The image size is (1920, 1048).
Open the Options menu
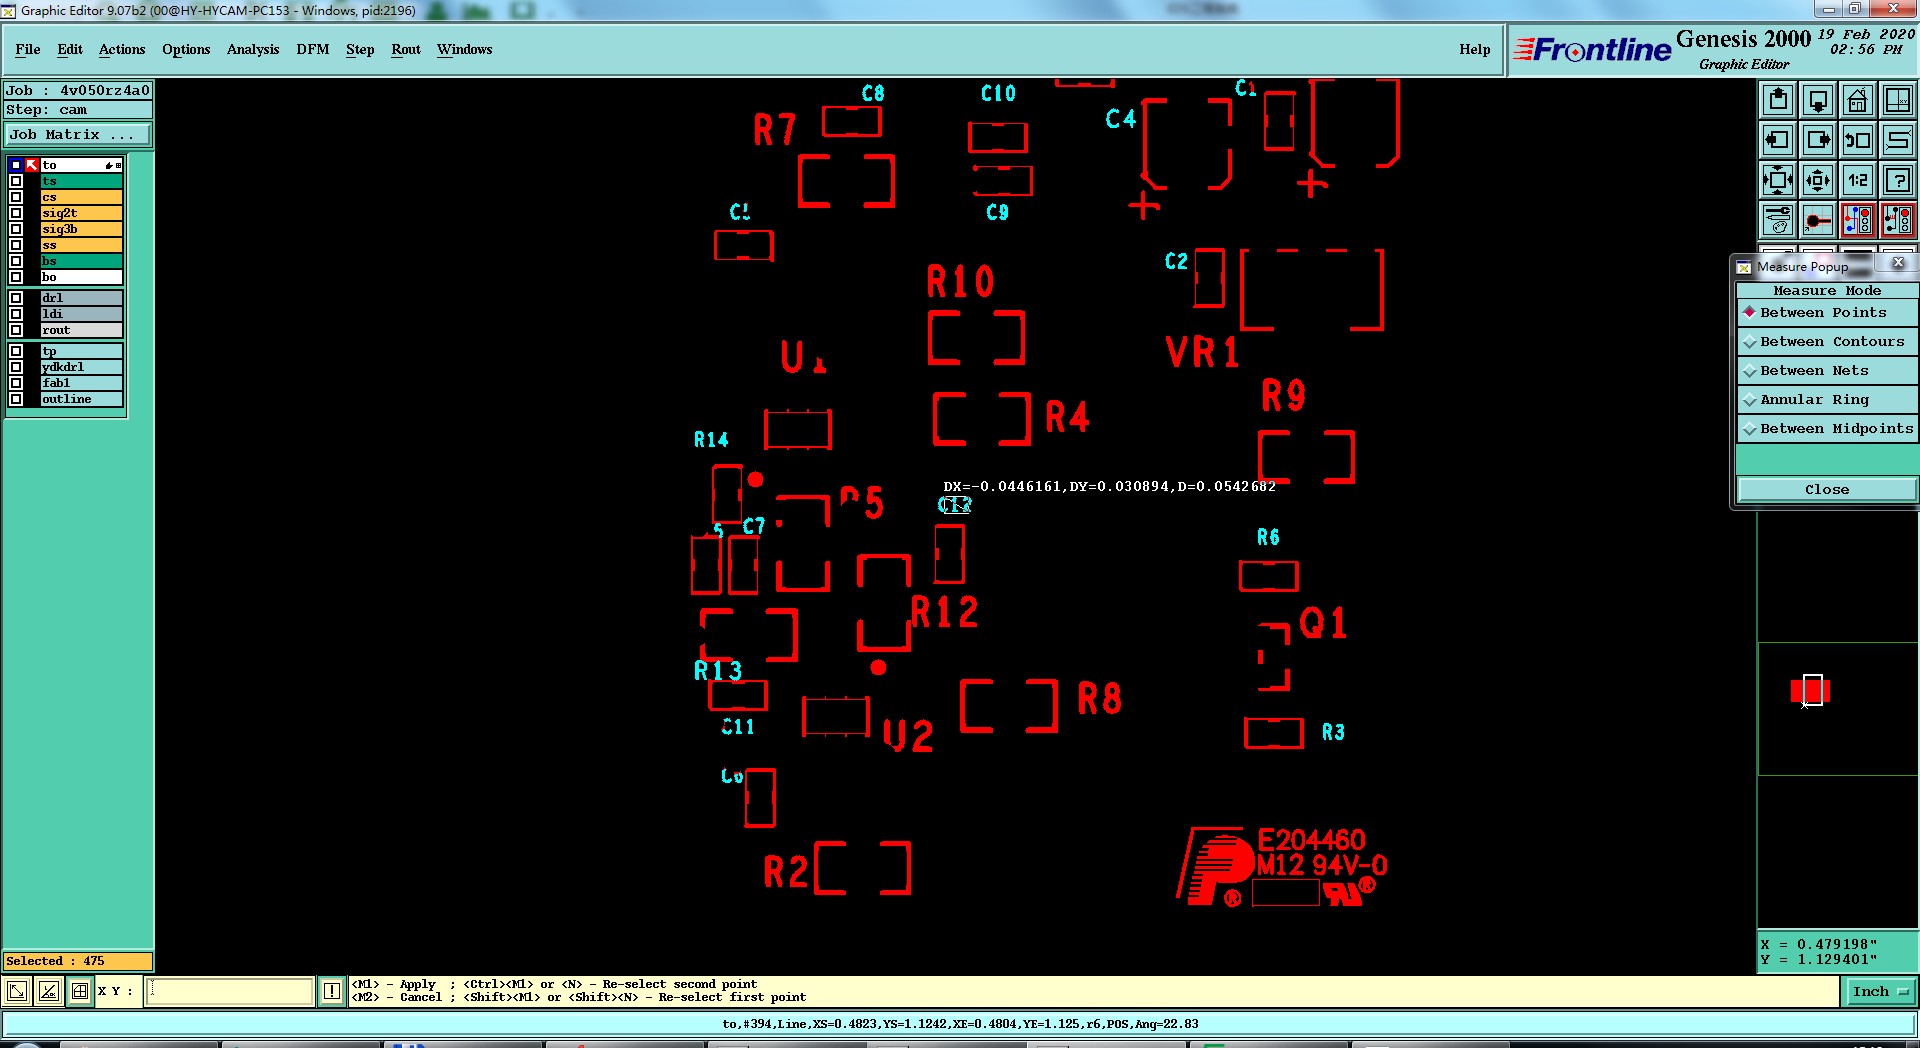coord(186,49)
